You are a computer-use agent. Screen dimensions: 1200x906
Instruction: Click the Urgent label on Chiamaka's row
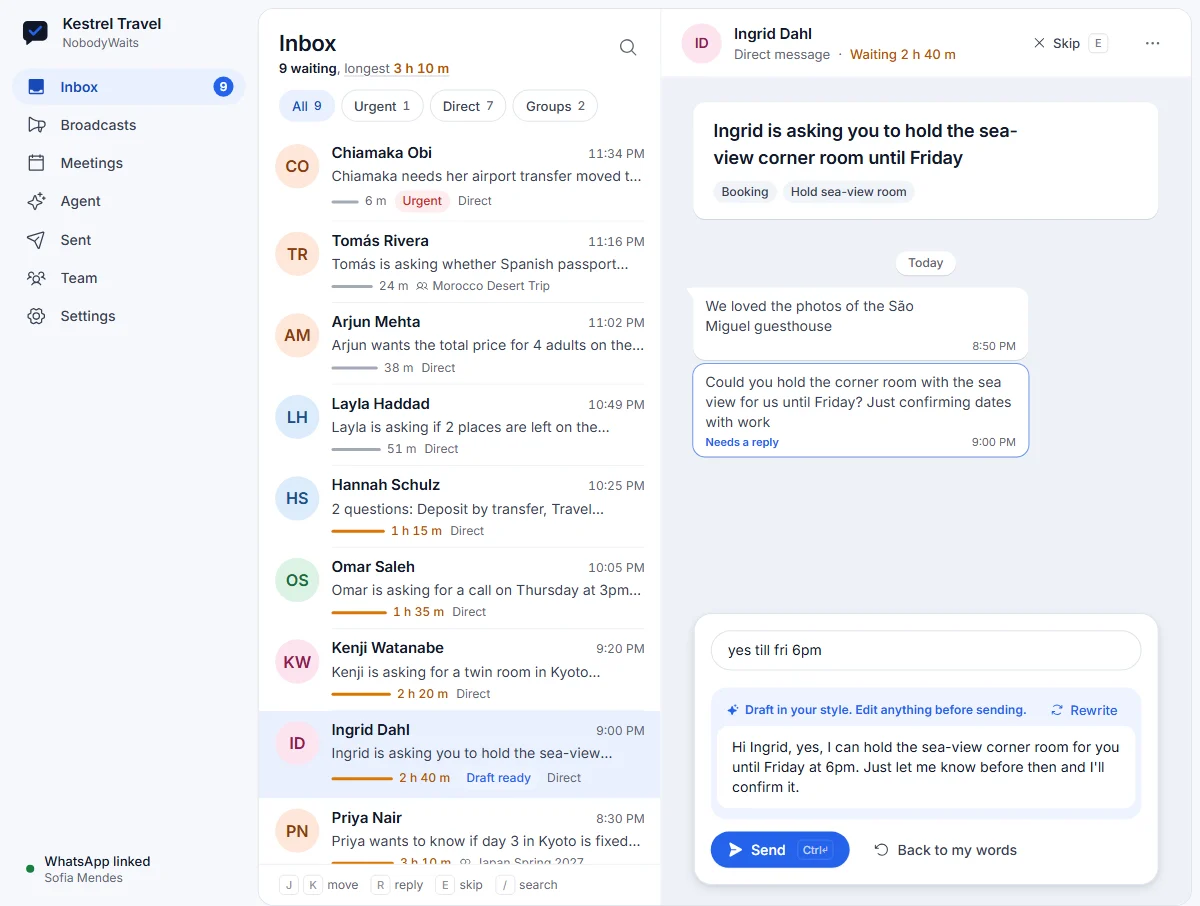coord(422,201)
